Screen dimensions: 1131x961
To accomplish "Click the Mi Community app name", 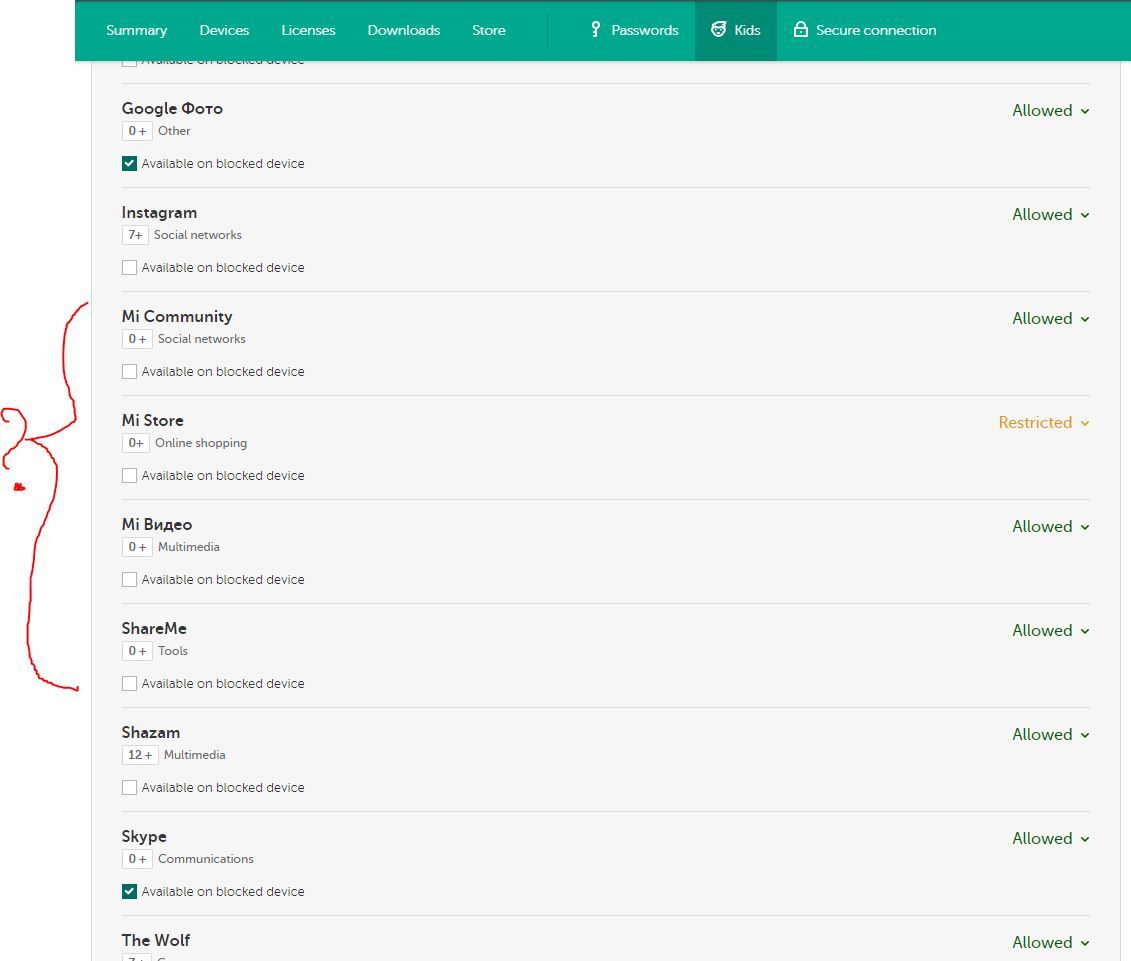I will (177, 317).
